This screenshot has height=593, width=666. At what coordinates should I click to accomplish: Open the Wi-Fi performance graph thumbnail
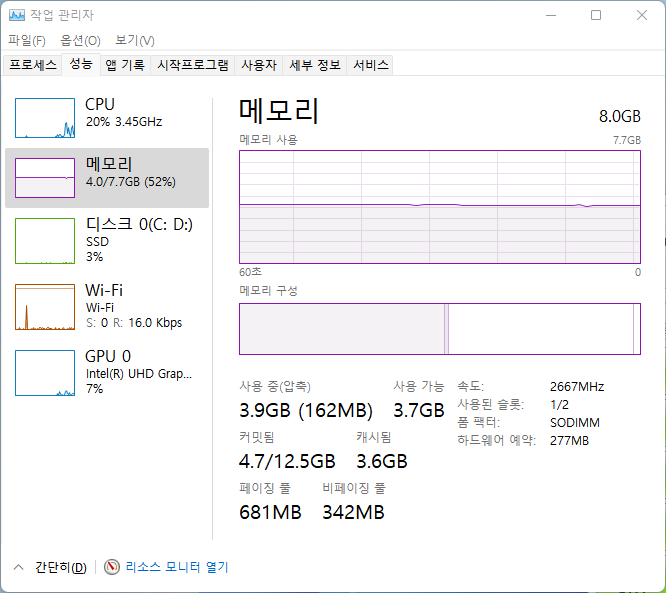45,306
